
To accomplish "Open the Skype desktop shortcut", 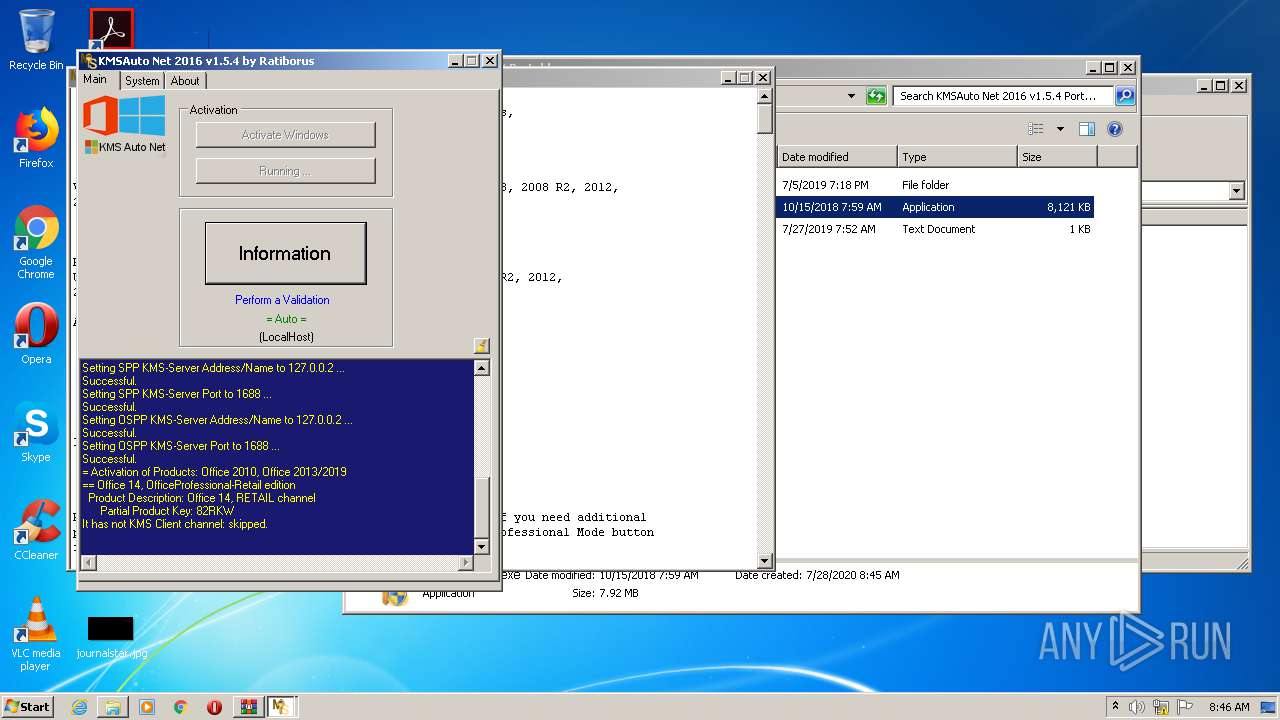I will (x=36, y=432).
